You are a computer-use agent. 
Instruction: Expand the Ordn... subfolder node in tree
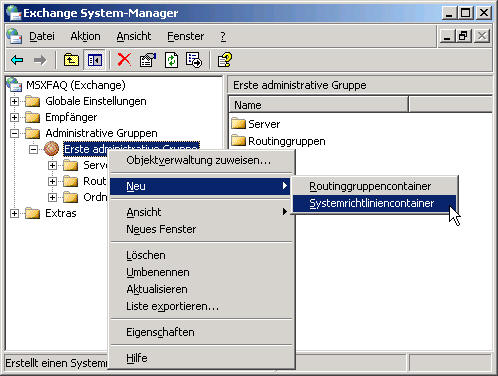click(x=52, y=197)
